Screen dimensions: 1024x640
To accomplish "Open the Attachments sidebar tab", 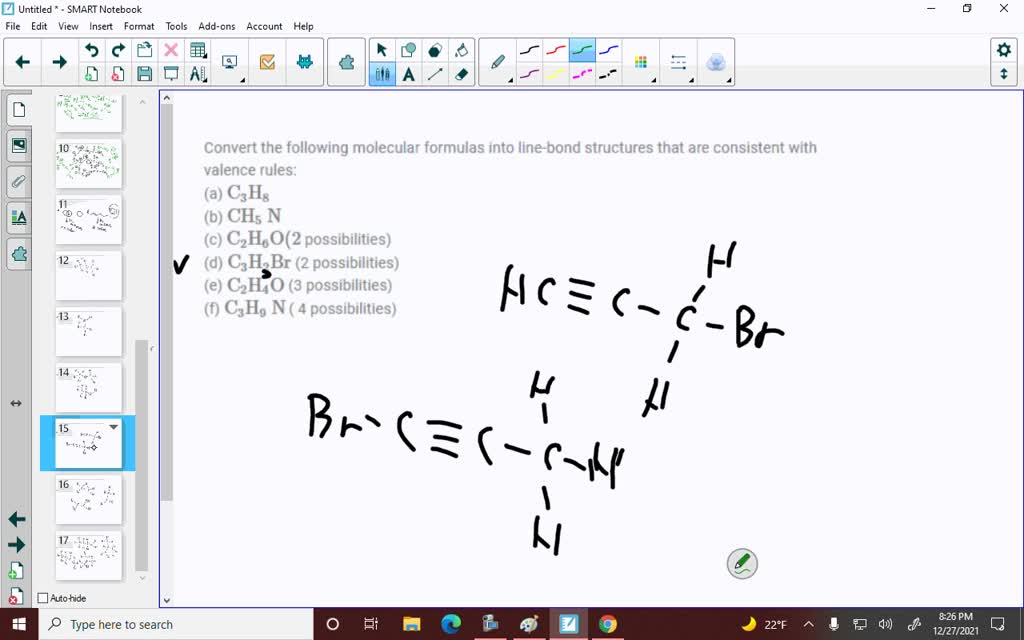I will point(18,182).
